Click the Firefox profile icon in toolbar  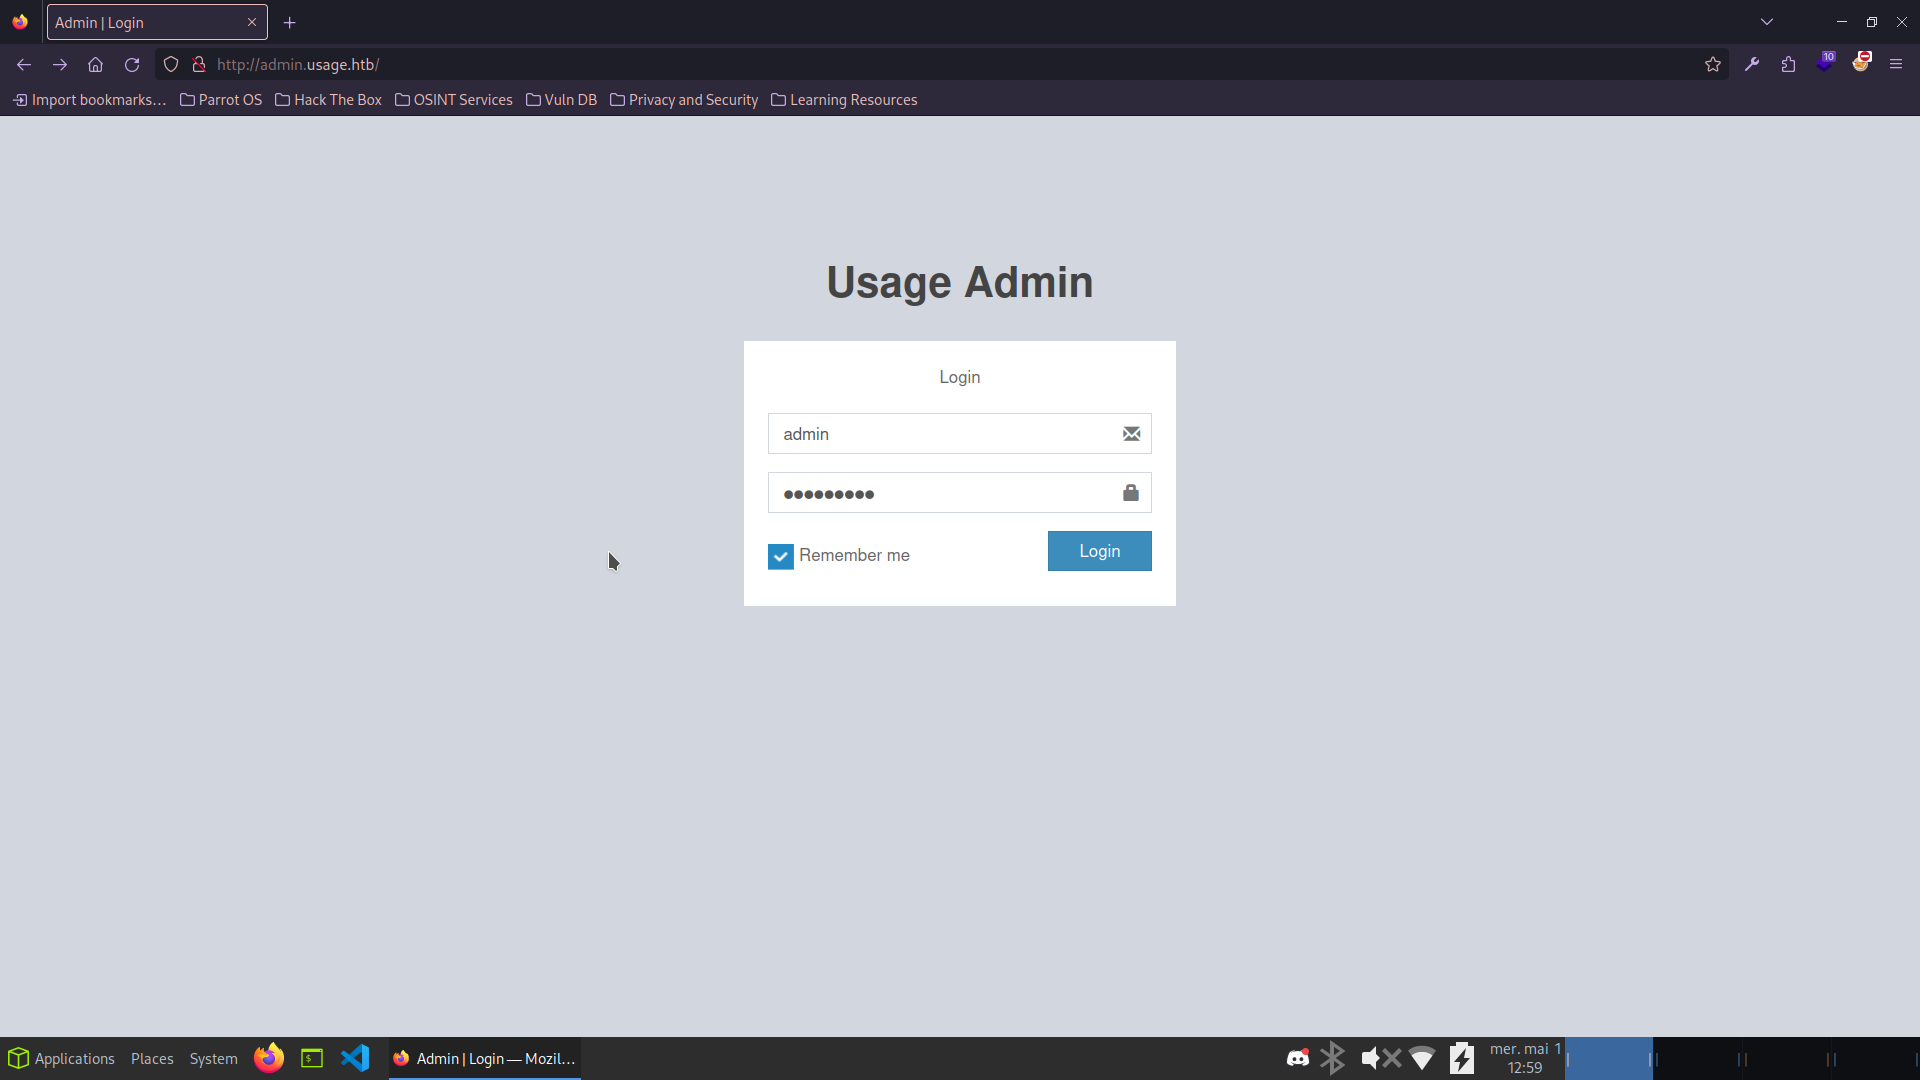pyautogui.click(x=1862, y=64)
